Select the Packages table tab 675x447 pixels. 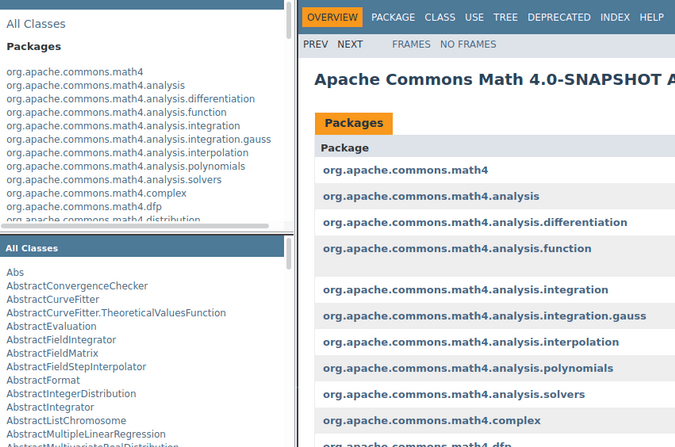click(353, 123)
